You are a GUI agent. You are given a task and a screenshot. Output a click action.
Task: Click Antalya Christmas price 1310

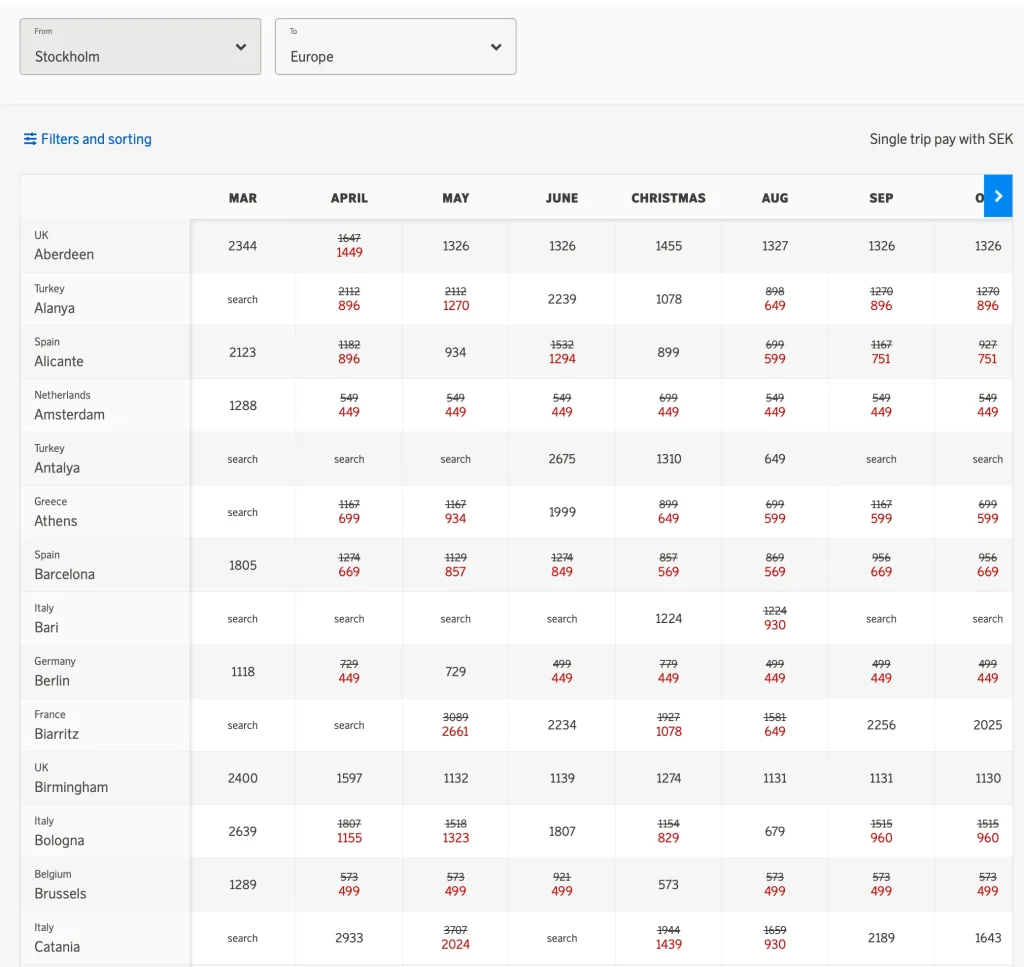pyautogui.click(x=669, y=459)
